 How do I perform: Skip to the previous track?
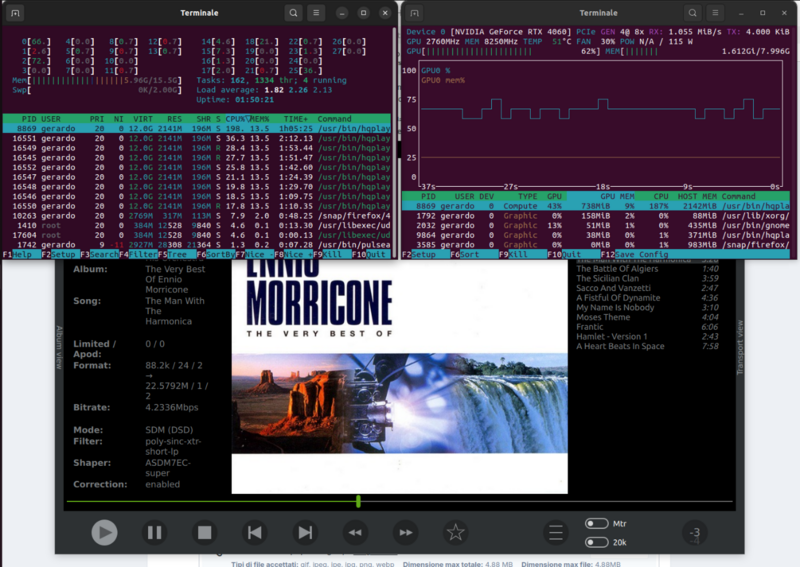click(x=255, y=533)
